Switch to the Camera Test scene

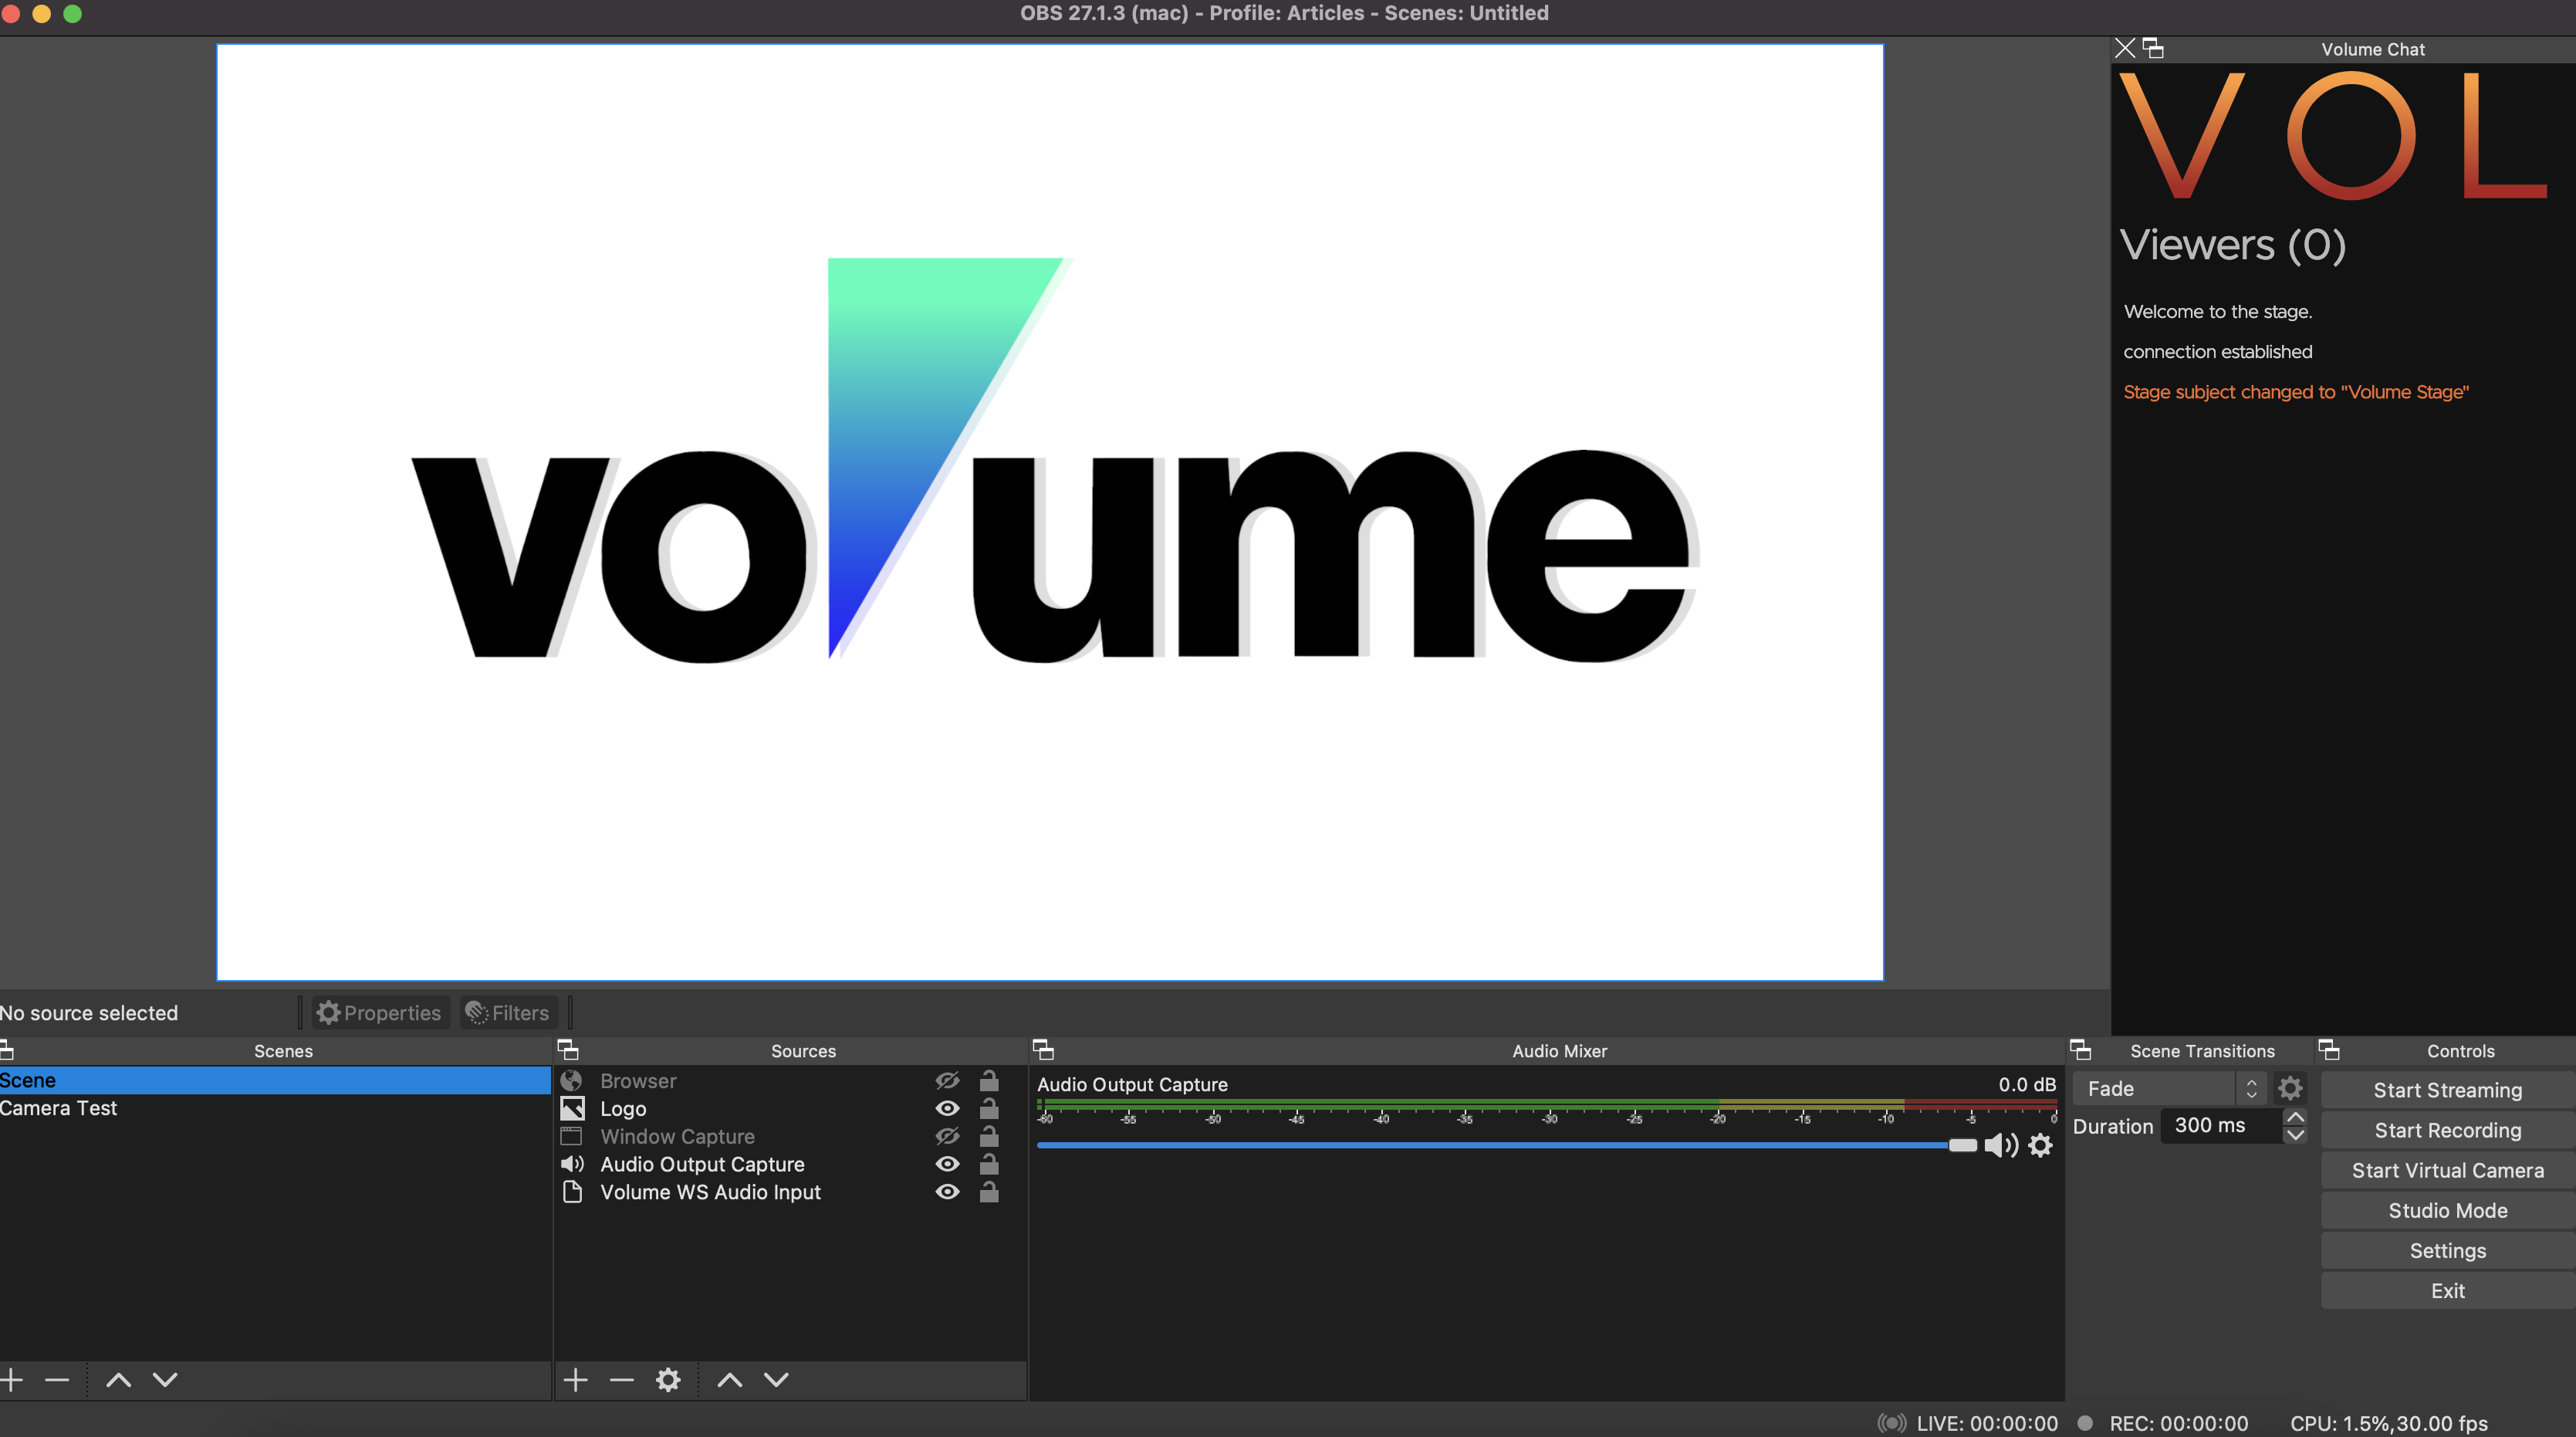(275, 1108)
